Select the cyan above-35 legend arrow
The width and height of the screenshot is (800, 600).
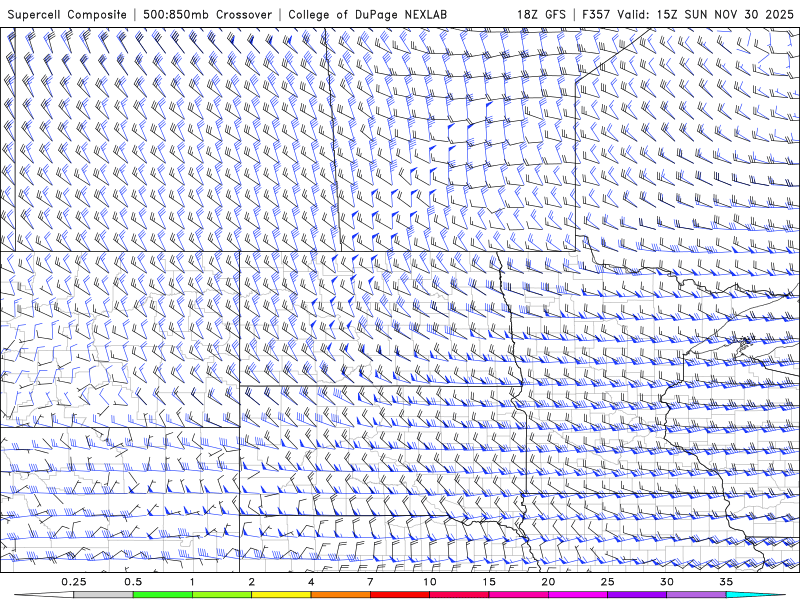[x=755, y=595]
